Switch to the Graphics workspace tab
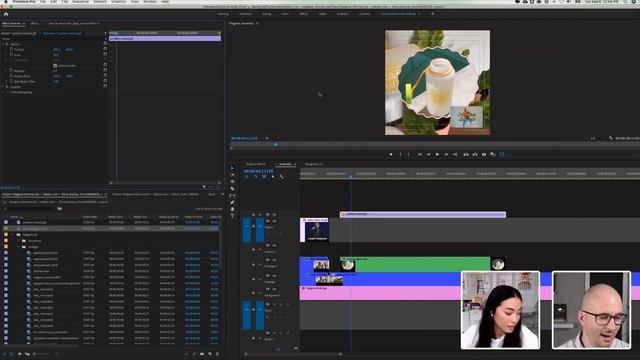640x360 pixels. (343, 14)
